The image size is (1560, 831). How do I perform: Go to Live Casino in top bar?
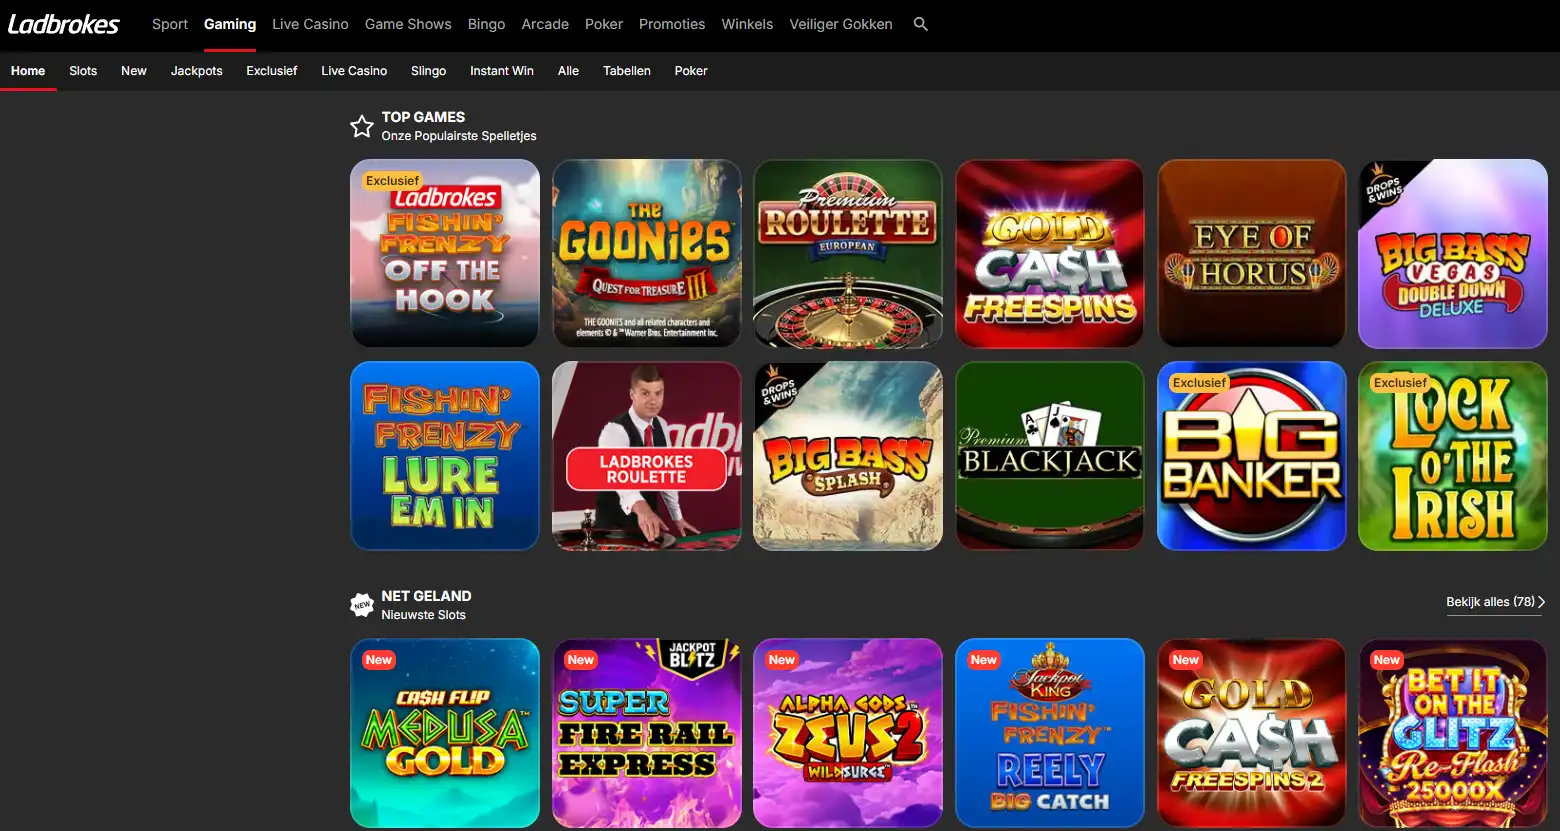pyautogui.click(x=310, y=24)
